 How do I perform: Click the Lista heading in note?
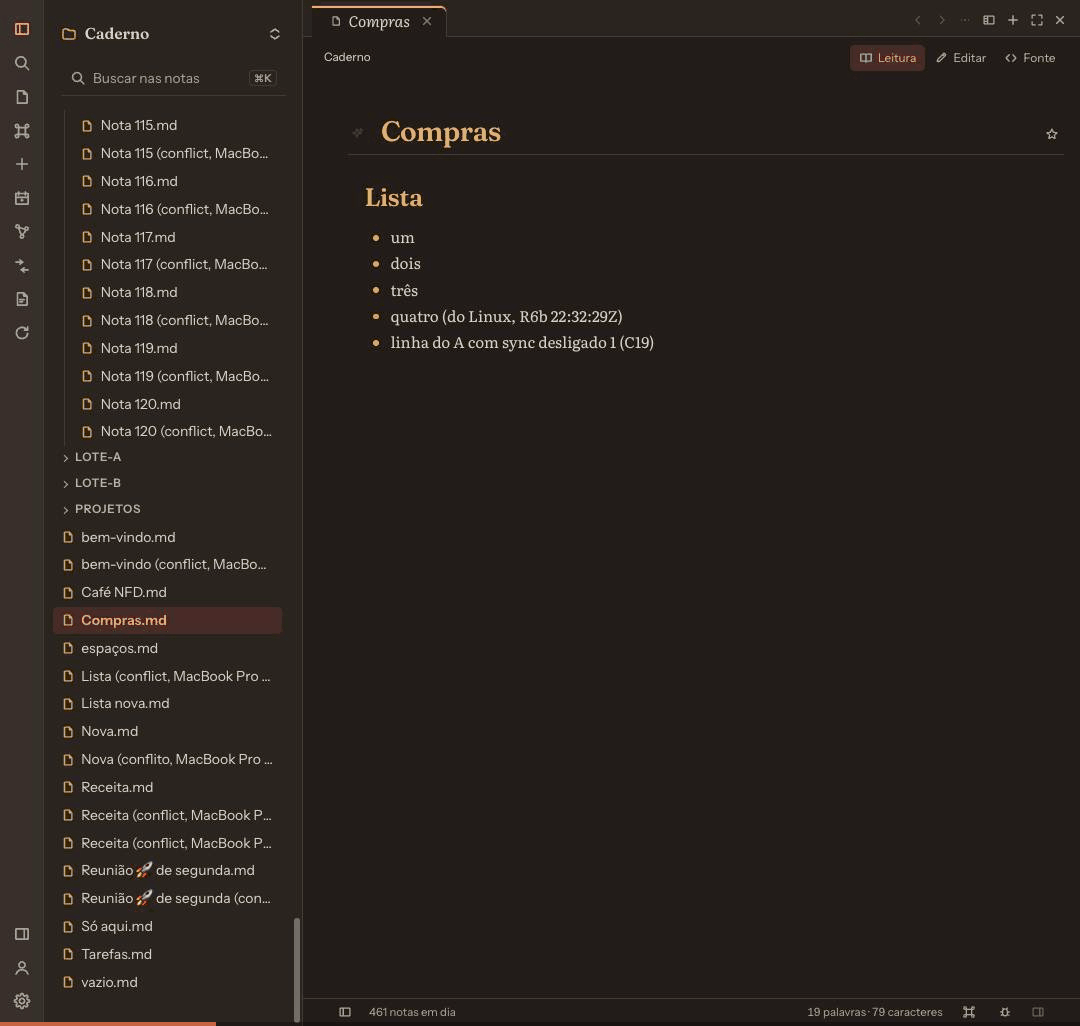393,198
